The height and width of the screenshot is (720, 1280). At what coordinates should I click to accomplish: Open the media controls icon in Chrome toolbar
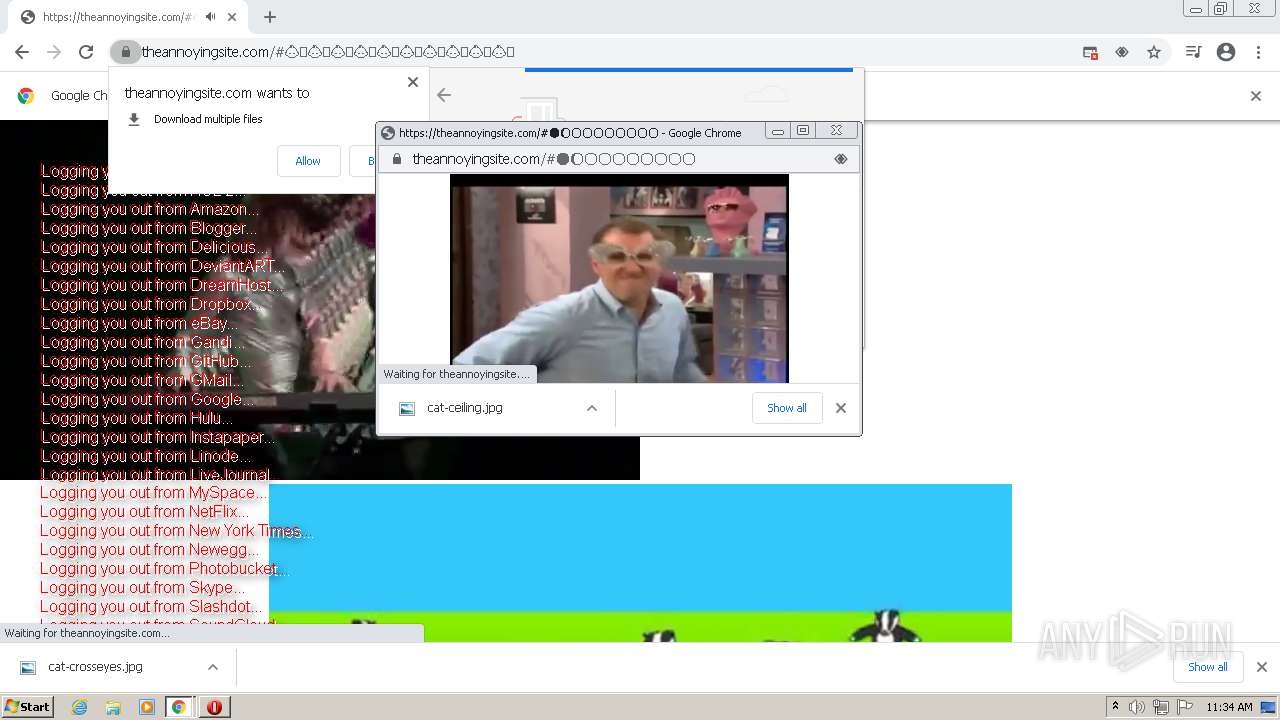1193,52
